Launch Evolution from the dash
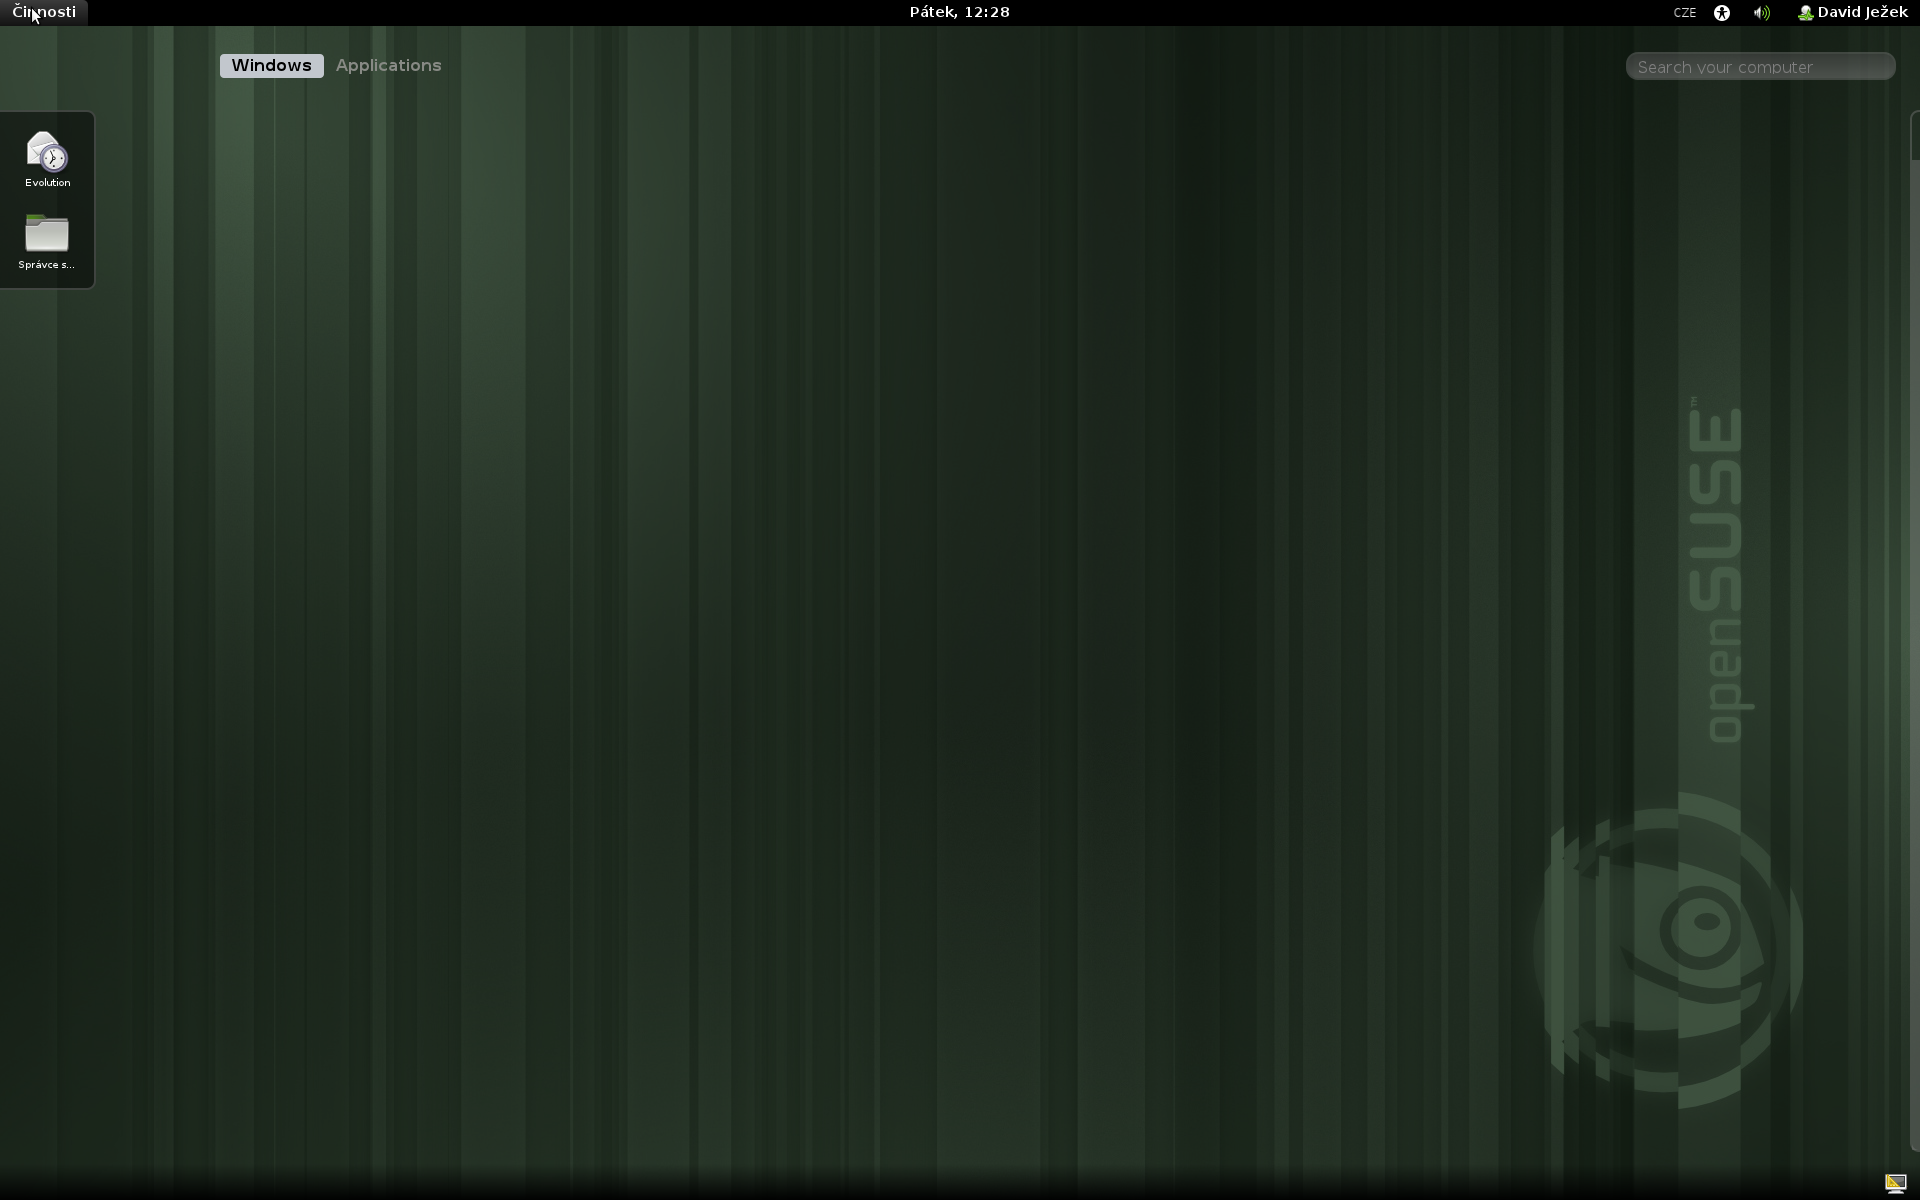Screen dimensions: 1920x1200 (47, 158)
